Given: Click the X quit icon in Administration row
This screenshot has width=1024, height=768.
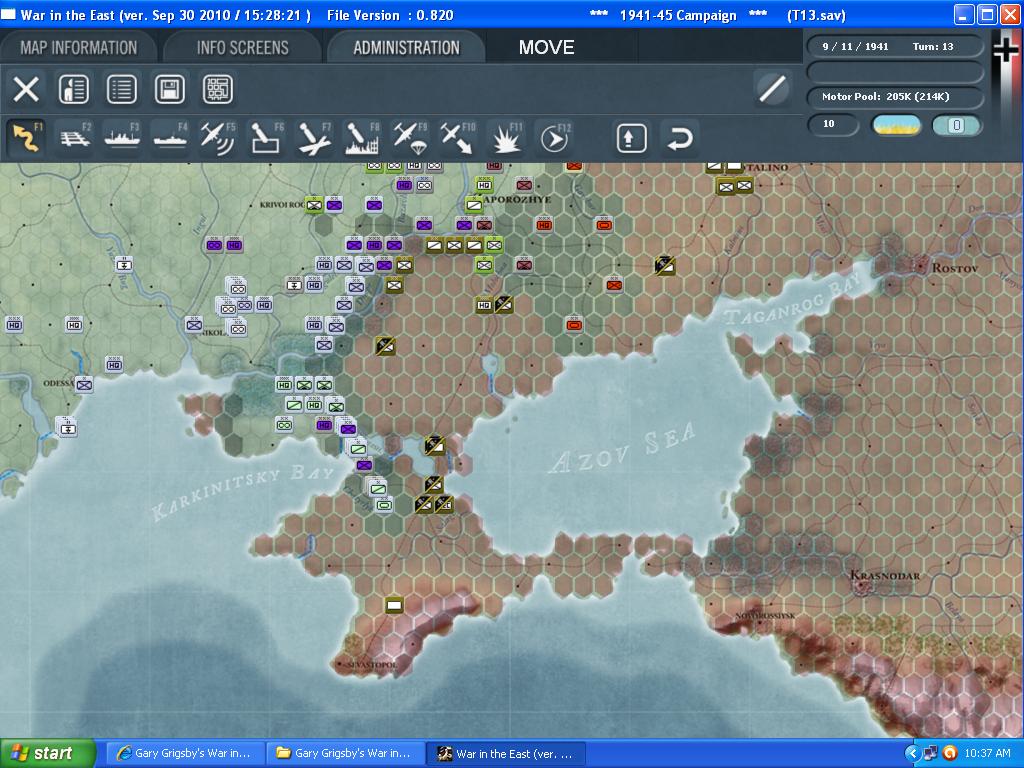Looking at the screenshot, I should (26, 89).
